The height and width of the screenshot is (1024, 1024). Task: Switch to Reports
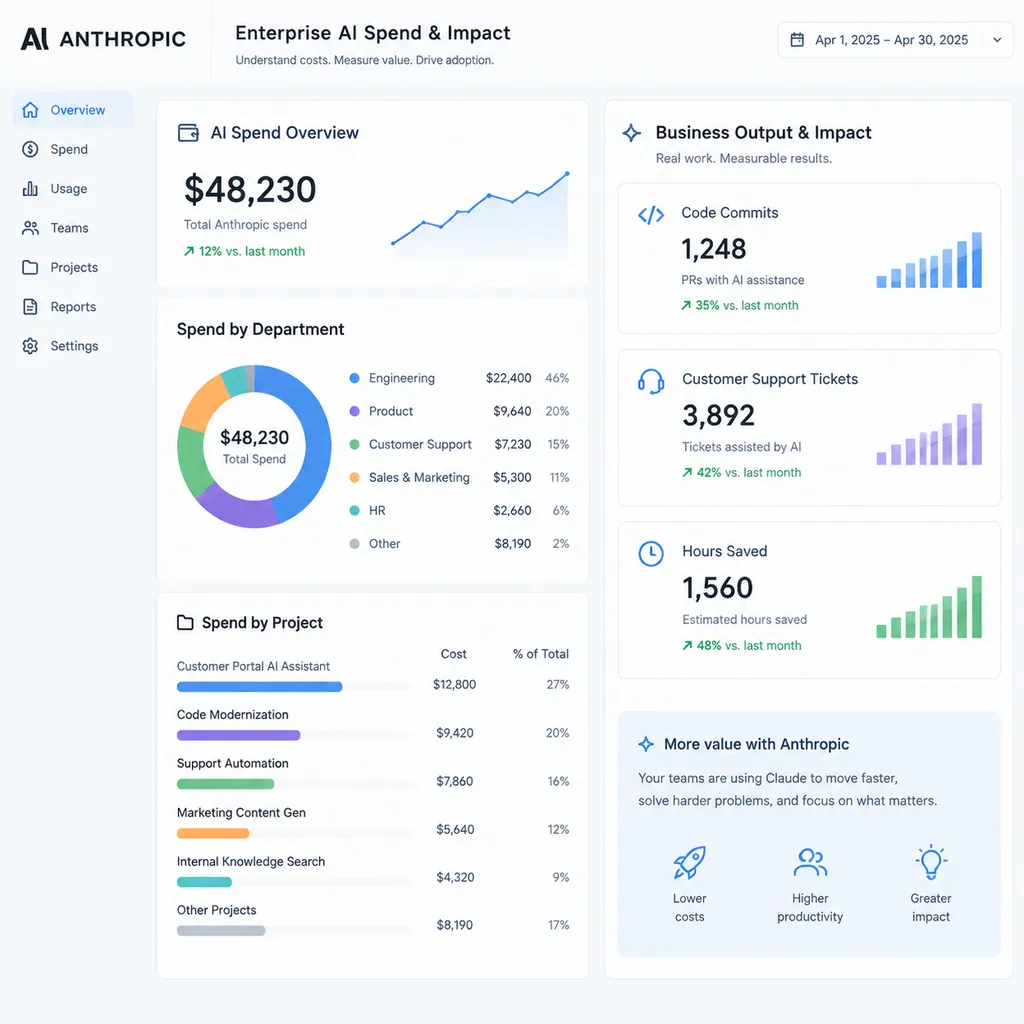tap(73, 307)
